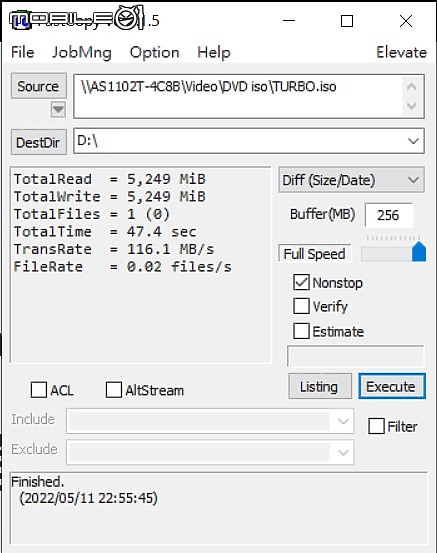This screenshot has width=437, height=553.
Task: Click the Listing button
Action: click(x=320, y=387)
